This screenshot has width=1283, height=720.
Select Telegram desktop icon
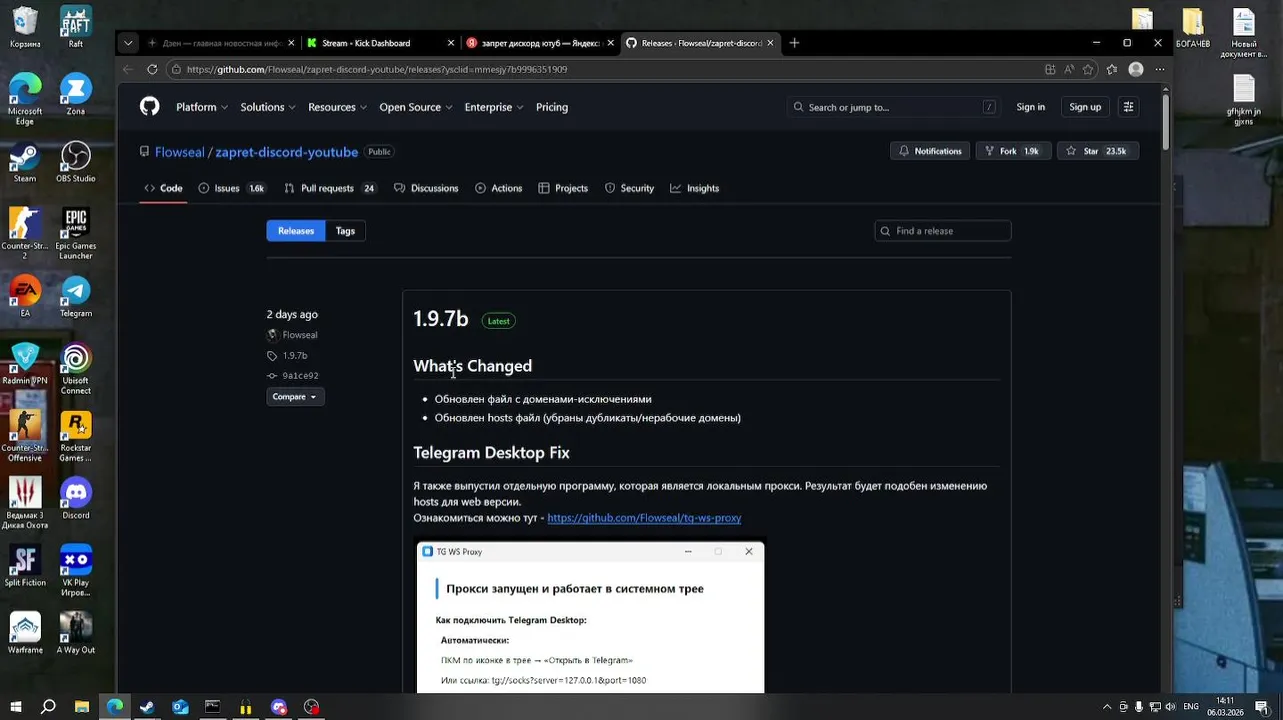click(76, 297)
